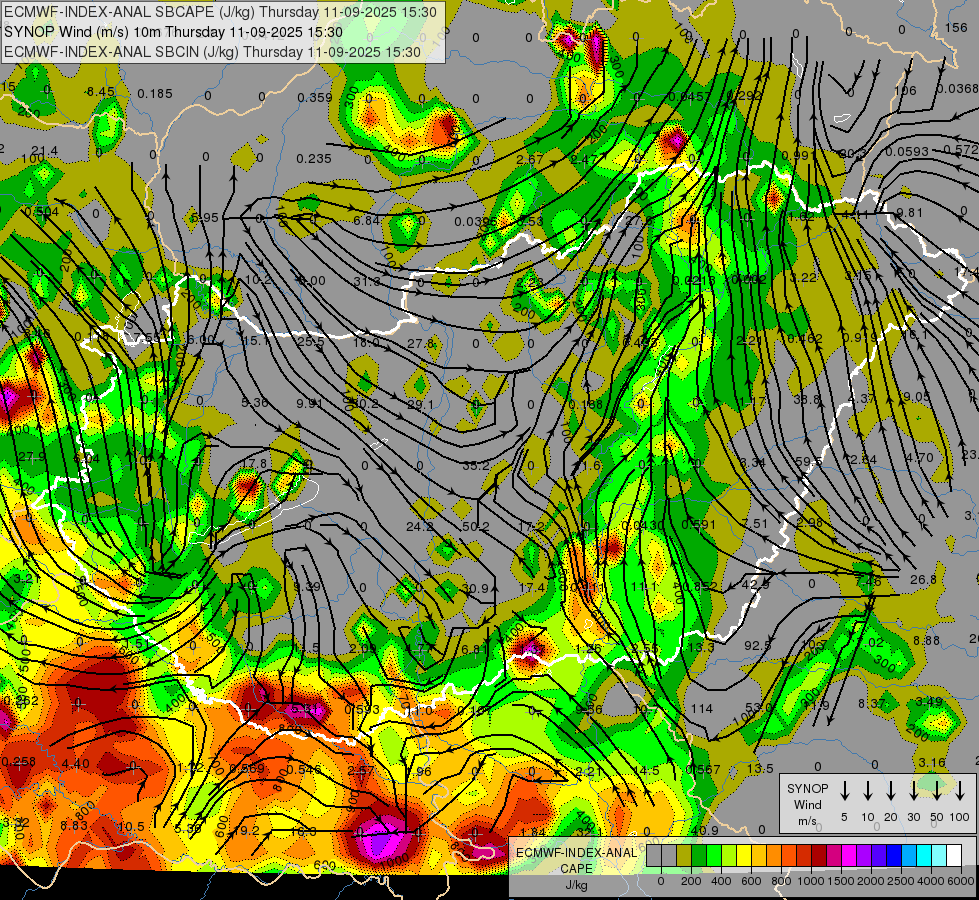Pick the bright magenta swatch after 1500
Viewport: 979px width, 900px height.
[x=849, y=855]
